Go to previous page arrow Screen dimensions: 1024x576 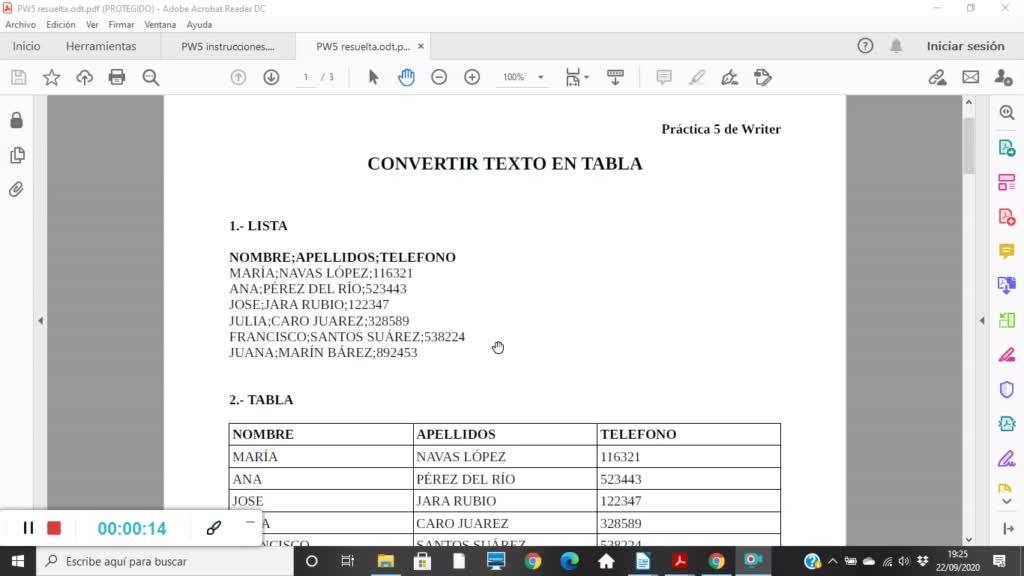coord(238,77)
